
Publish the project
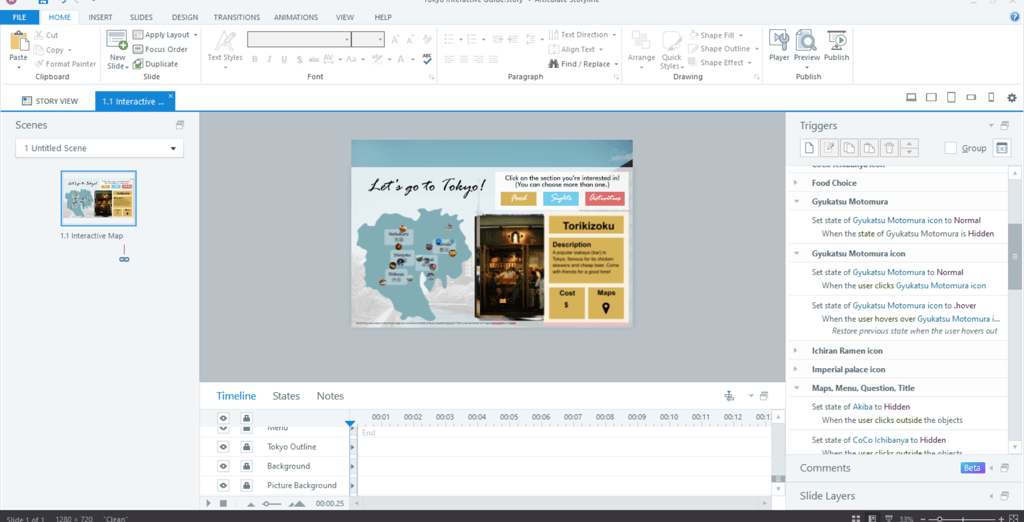837,46
